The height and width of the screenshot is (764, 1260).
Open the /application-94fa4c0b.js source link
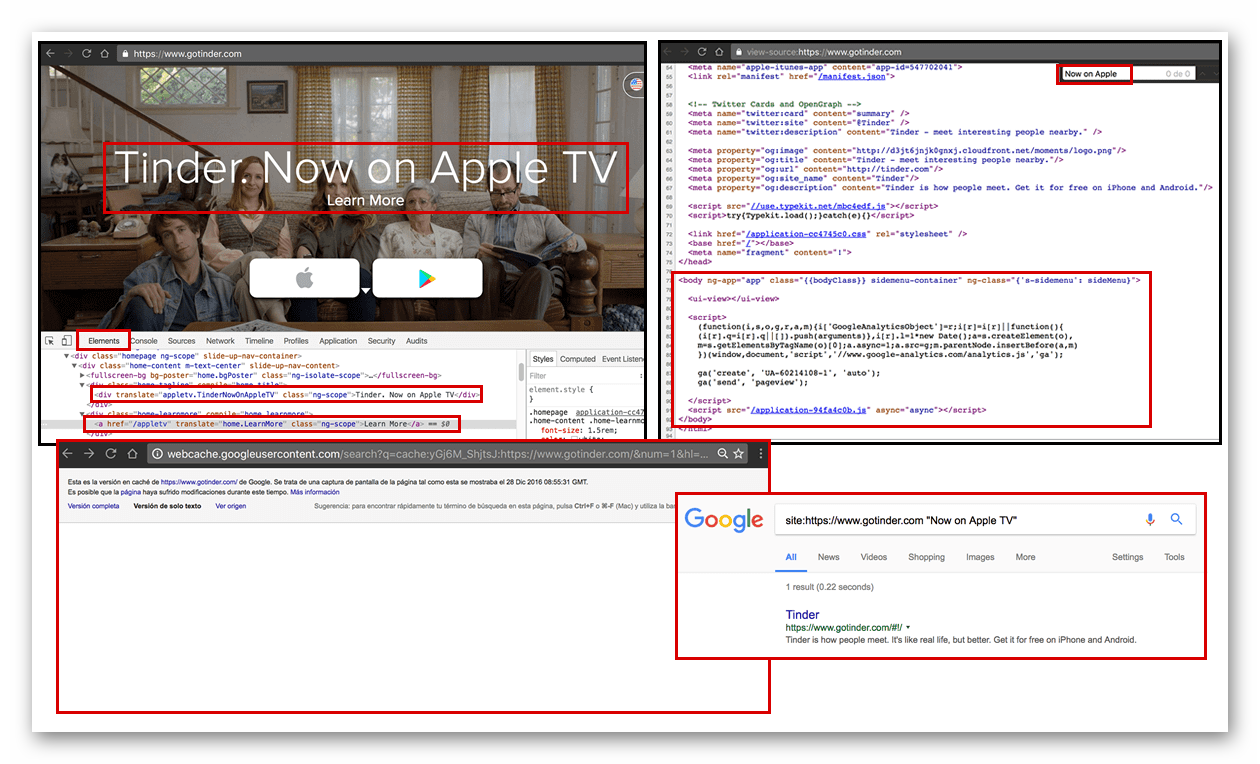(x=811, y=410)
